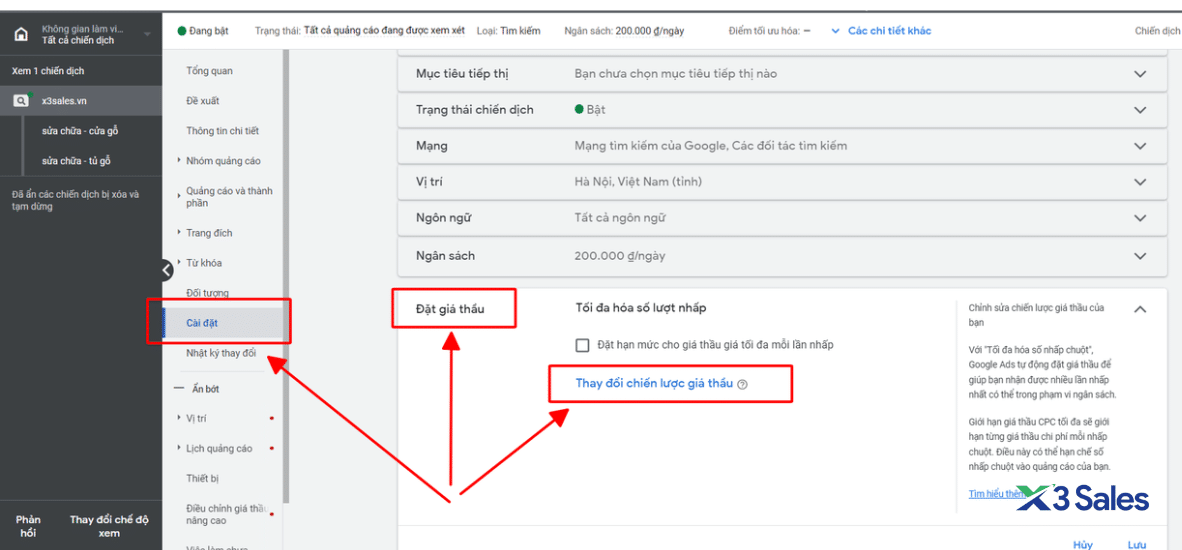Click the Chiến dịch label at top right
The image size is (1182, 550).
(x=1158, y=31)
